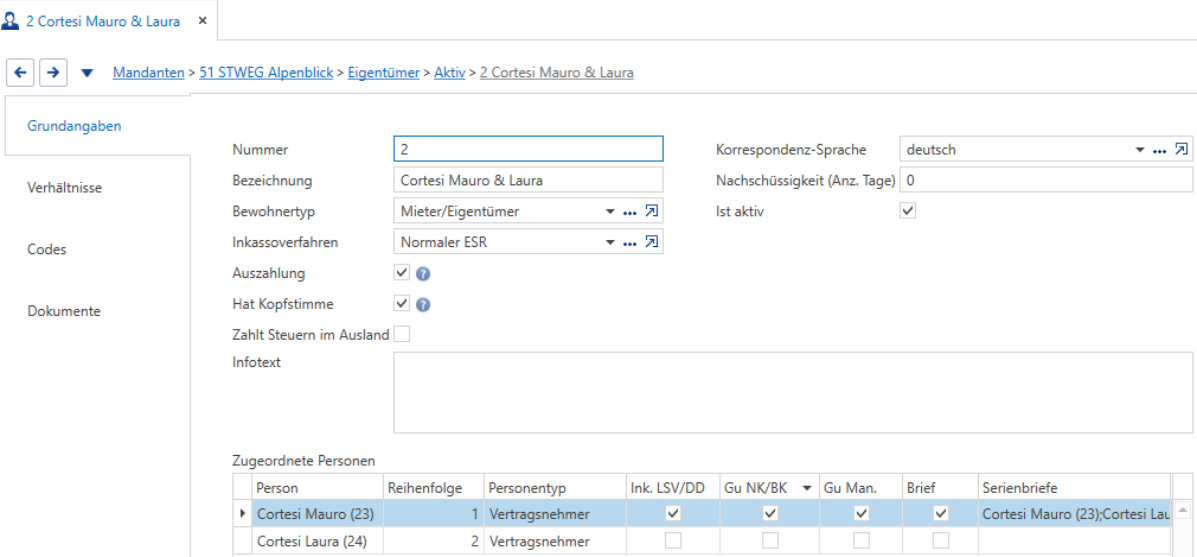The image size is (1197, 557).
Task: Click the help icon next to Hat Kopfstimme
Action: click(x=424, y=304)
